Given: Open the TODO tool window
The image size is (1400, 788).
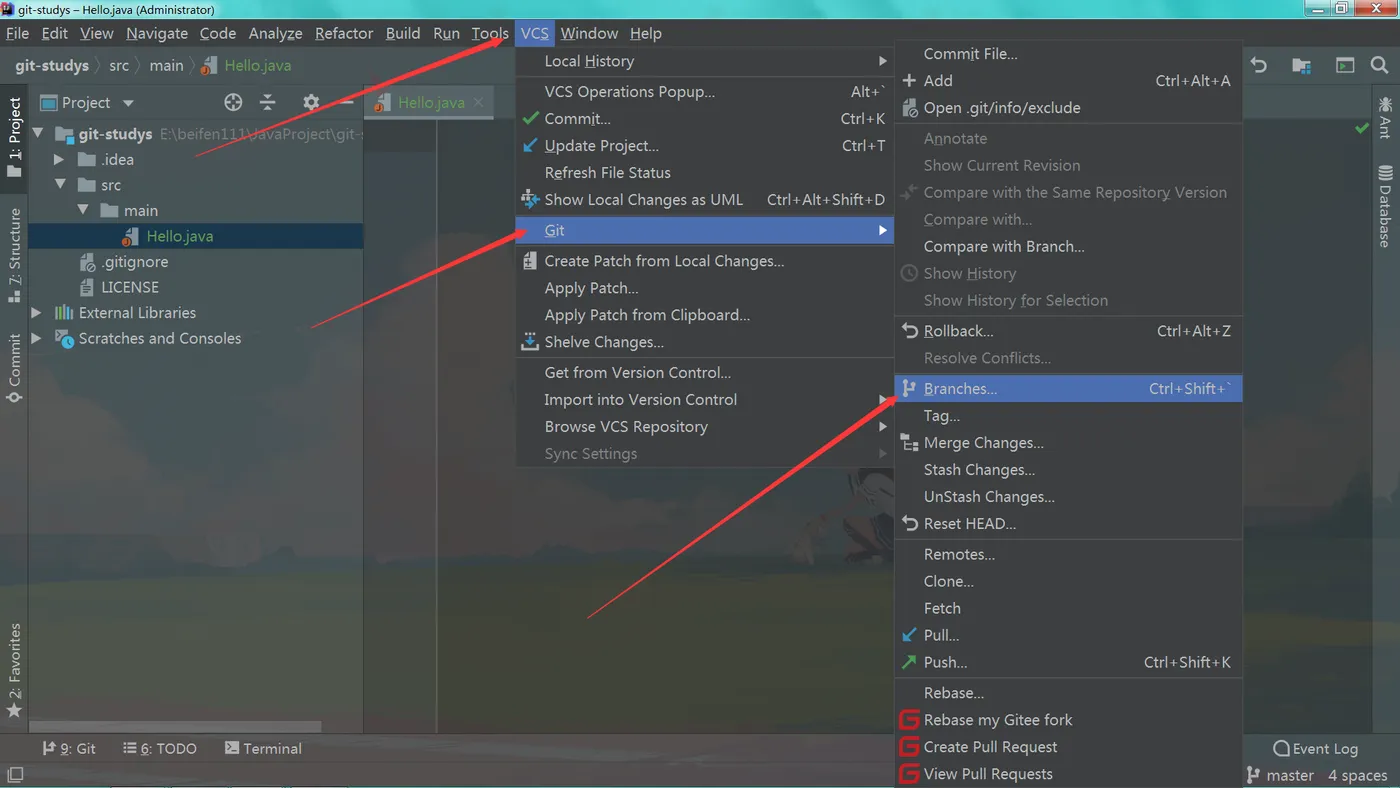Looking at the screenshot, I should pyautogui.click(x=160, y=748).
